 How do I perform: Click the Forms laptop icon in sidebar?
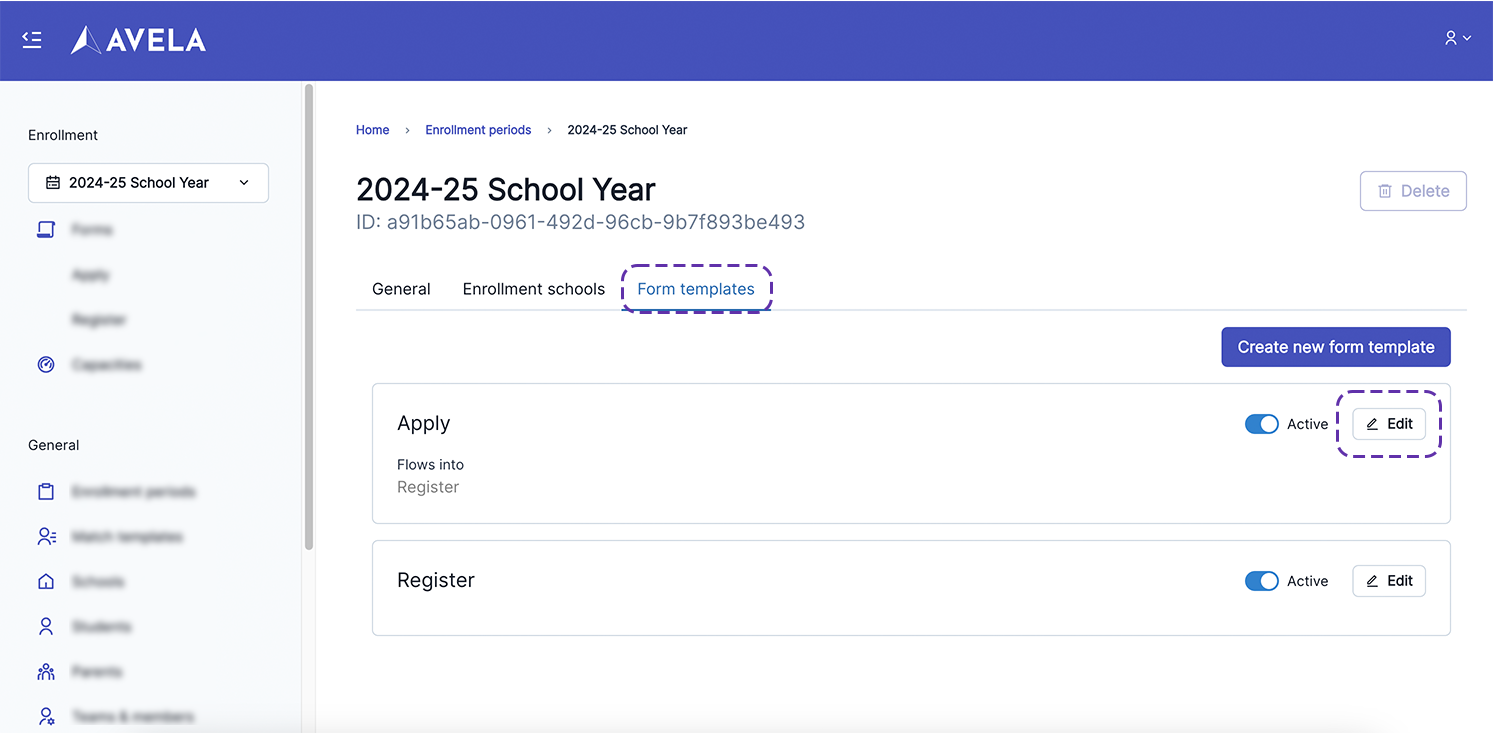pos(46,230)
